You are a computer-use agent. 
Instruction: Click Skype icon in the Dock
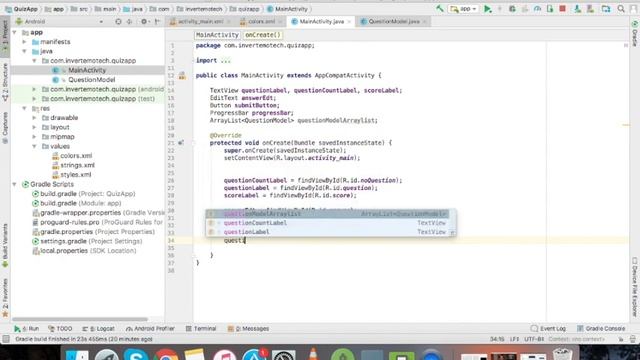[x=136, y=355]
